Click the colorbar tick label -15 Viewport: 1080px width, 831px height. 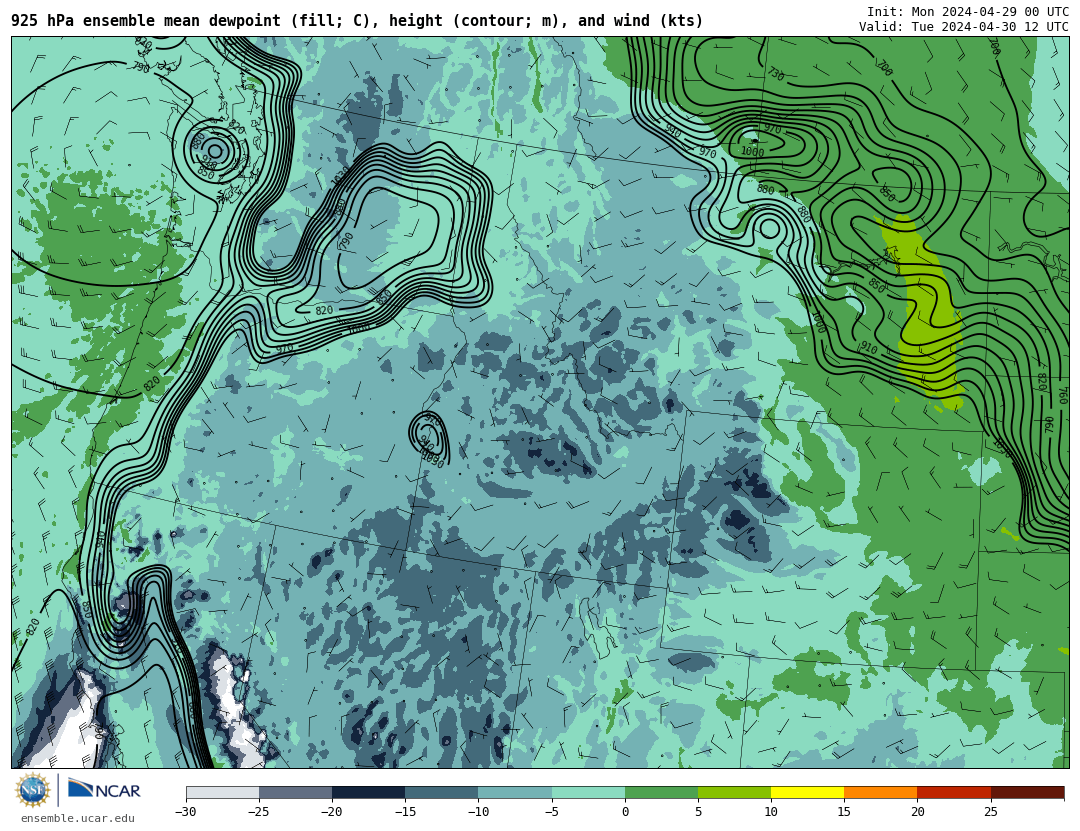405,812
